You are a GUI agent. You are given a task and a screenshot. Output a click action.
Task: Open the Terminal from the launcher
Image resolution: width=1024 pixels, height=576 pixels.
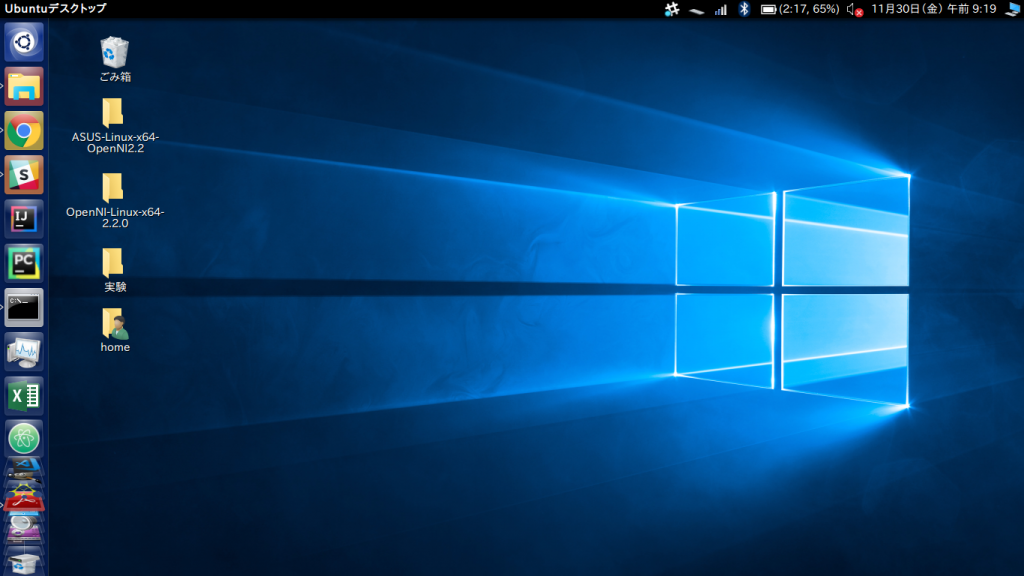(24, 307)
